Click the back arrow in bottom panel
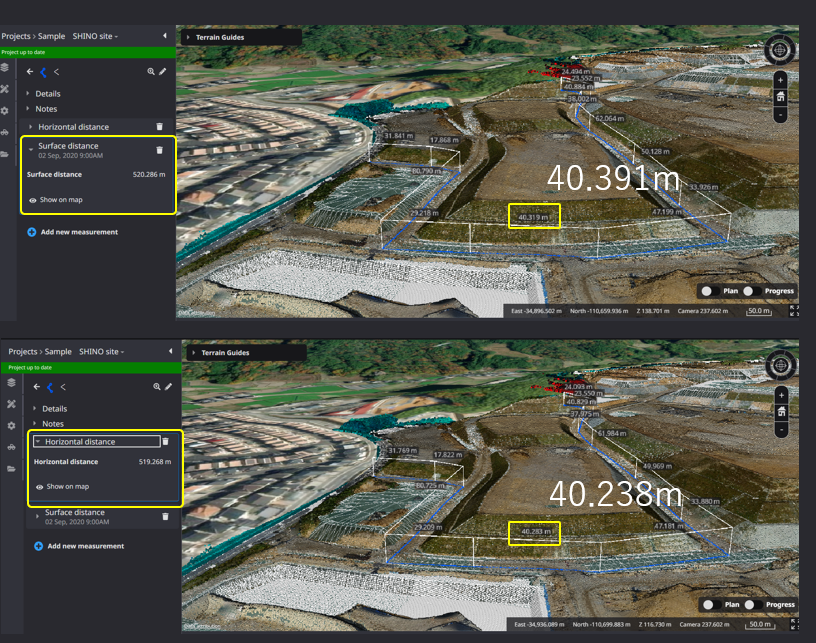This screenshot has width=816, height=643. (36, 387)
